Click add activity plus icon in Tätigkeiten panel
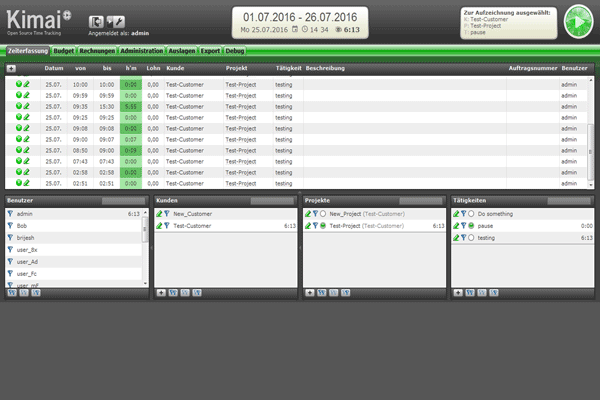This screenshot has height=400, width=600. click(457, 293)
